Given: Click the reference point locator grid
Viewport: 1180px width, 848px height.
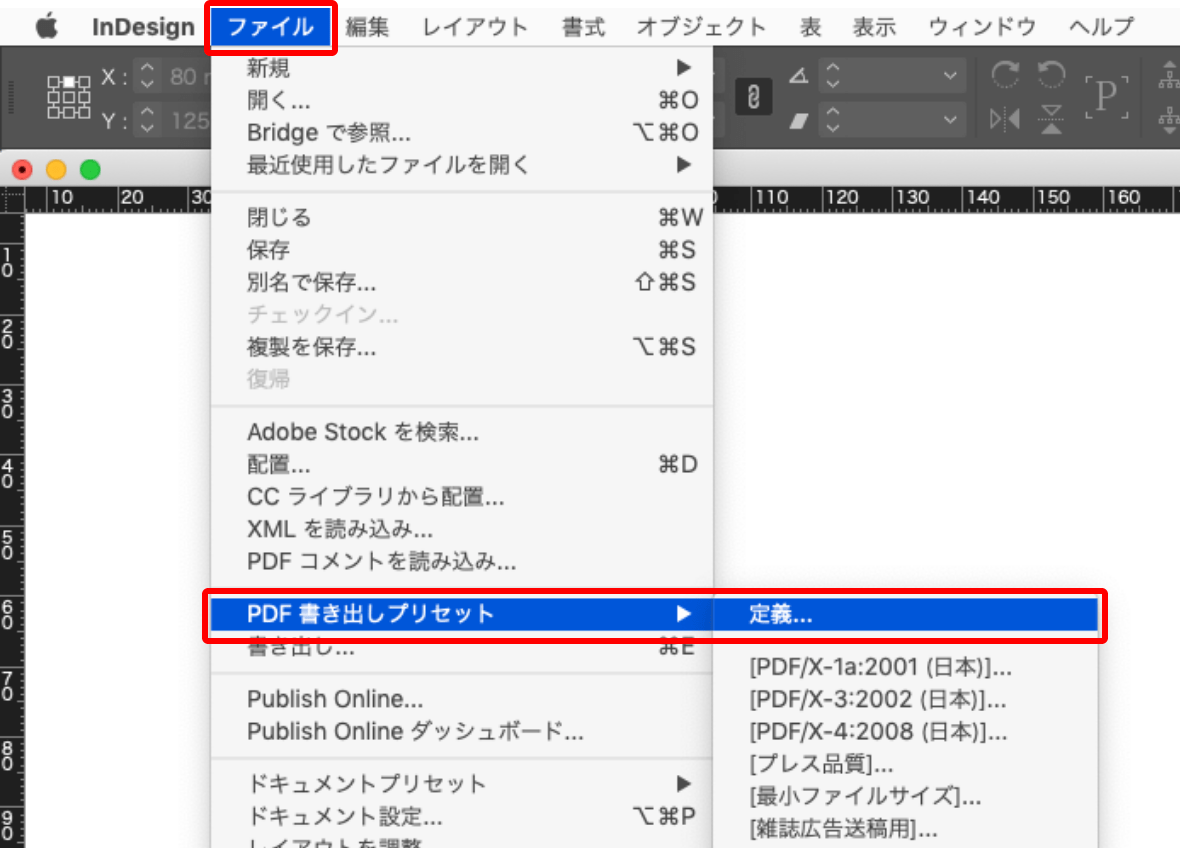Looking at the screenshot, I should [x=68, y=97].
